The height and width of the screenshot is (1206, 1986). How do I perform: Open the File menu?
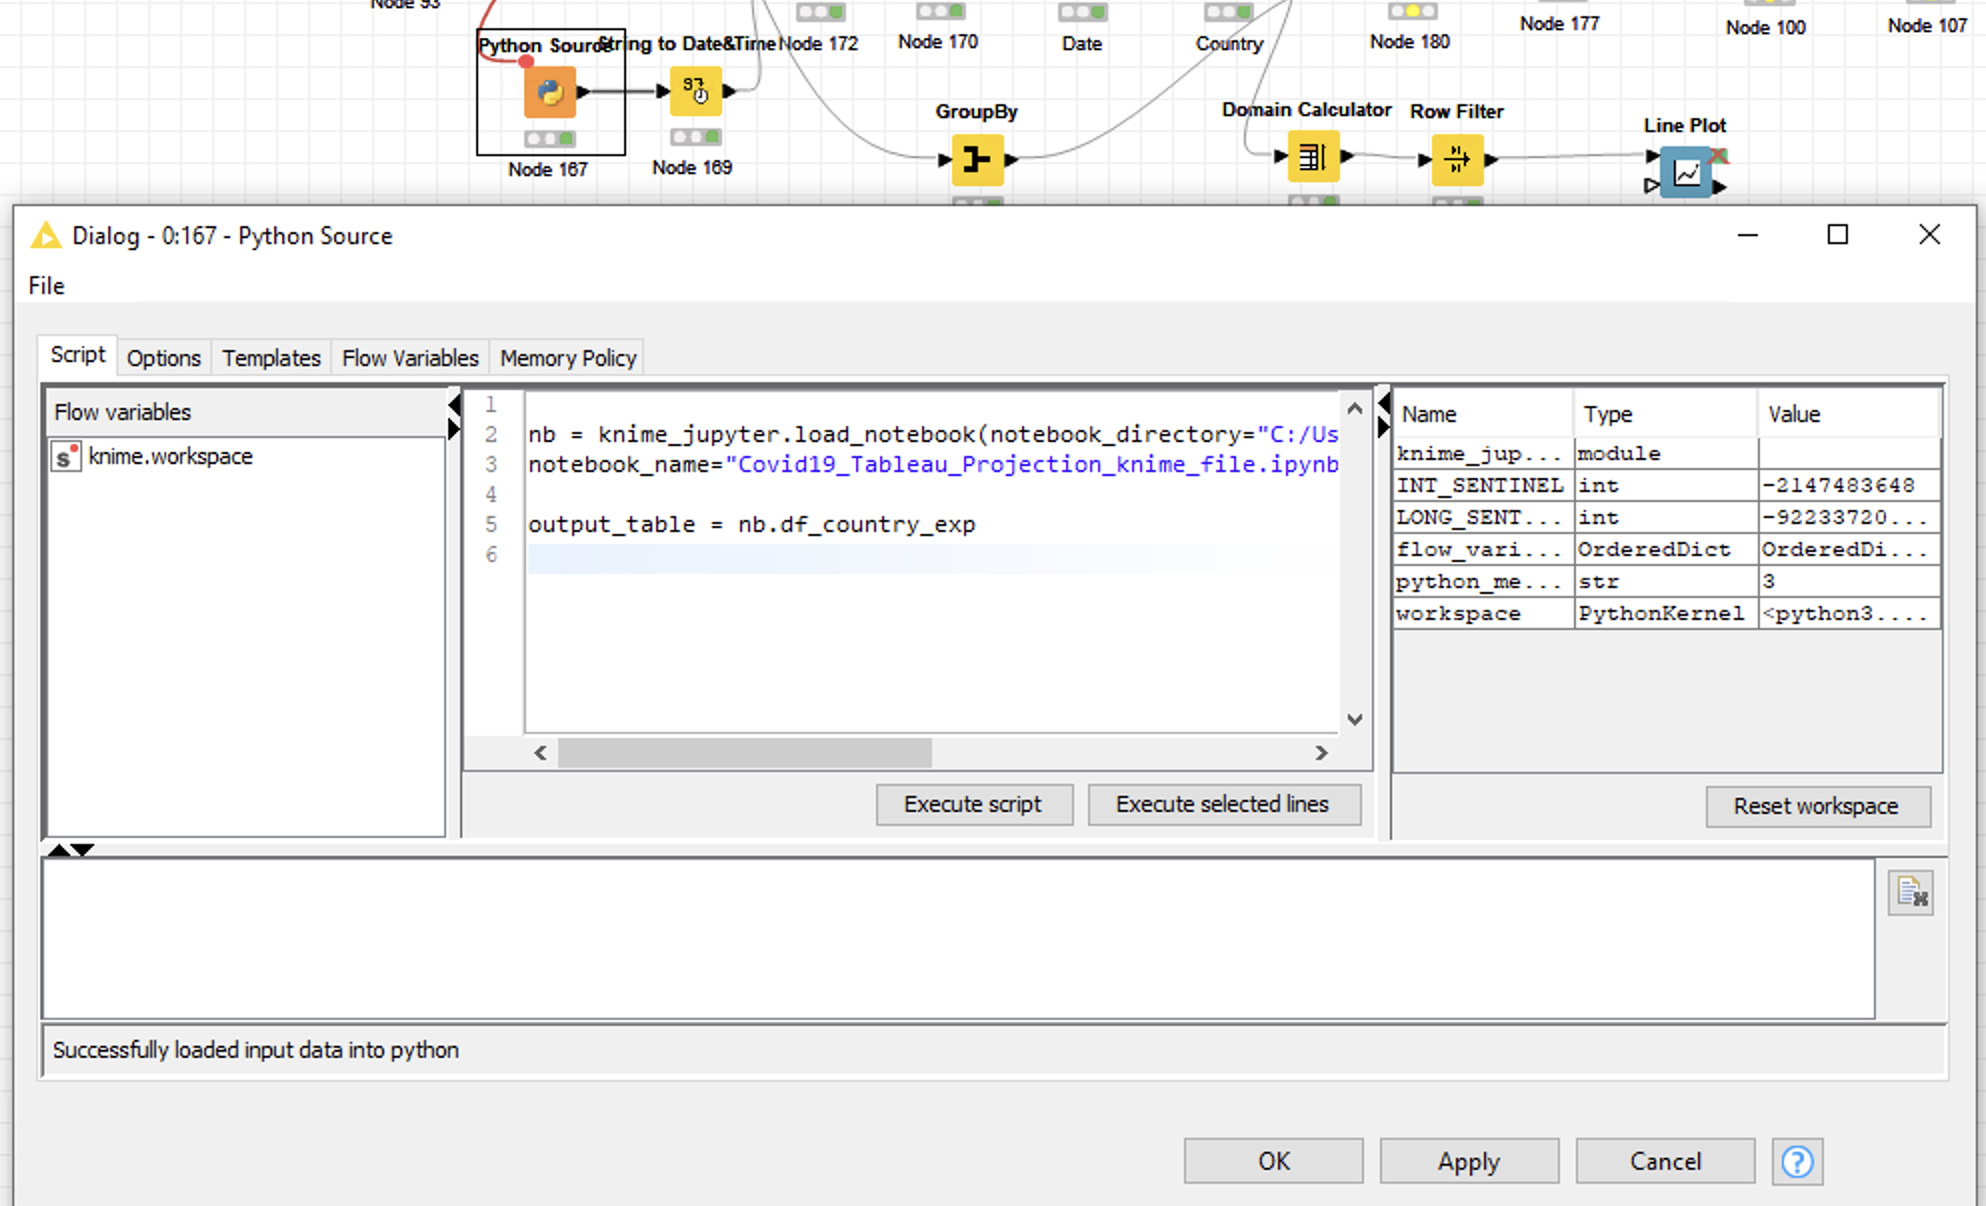click(46, 286)
